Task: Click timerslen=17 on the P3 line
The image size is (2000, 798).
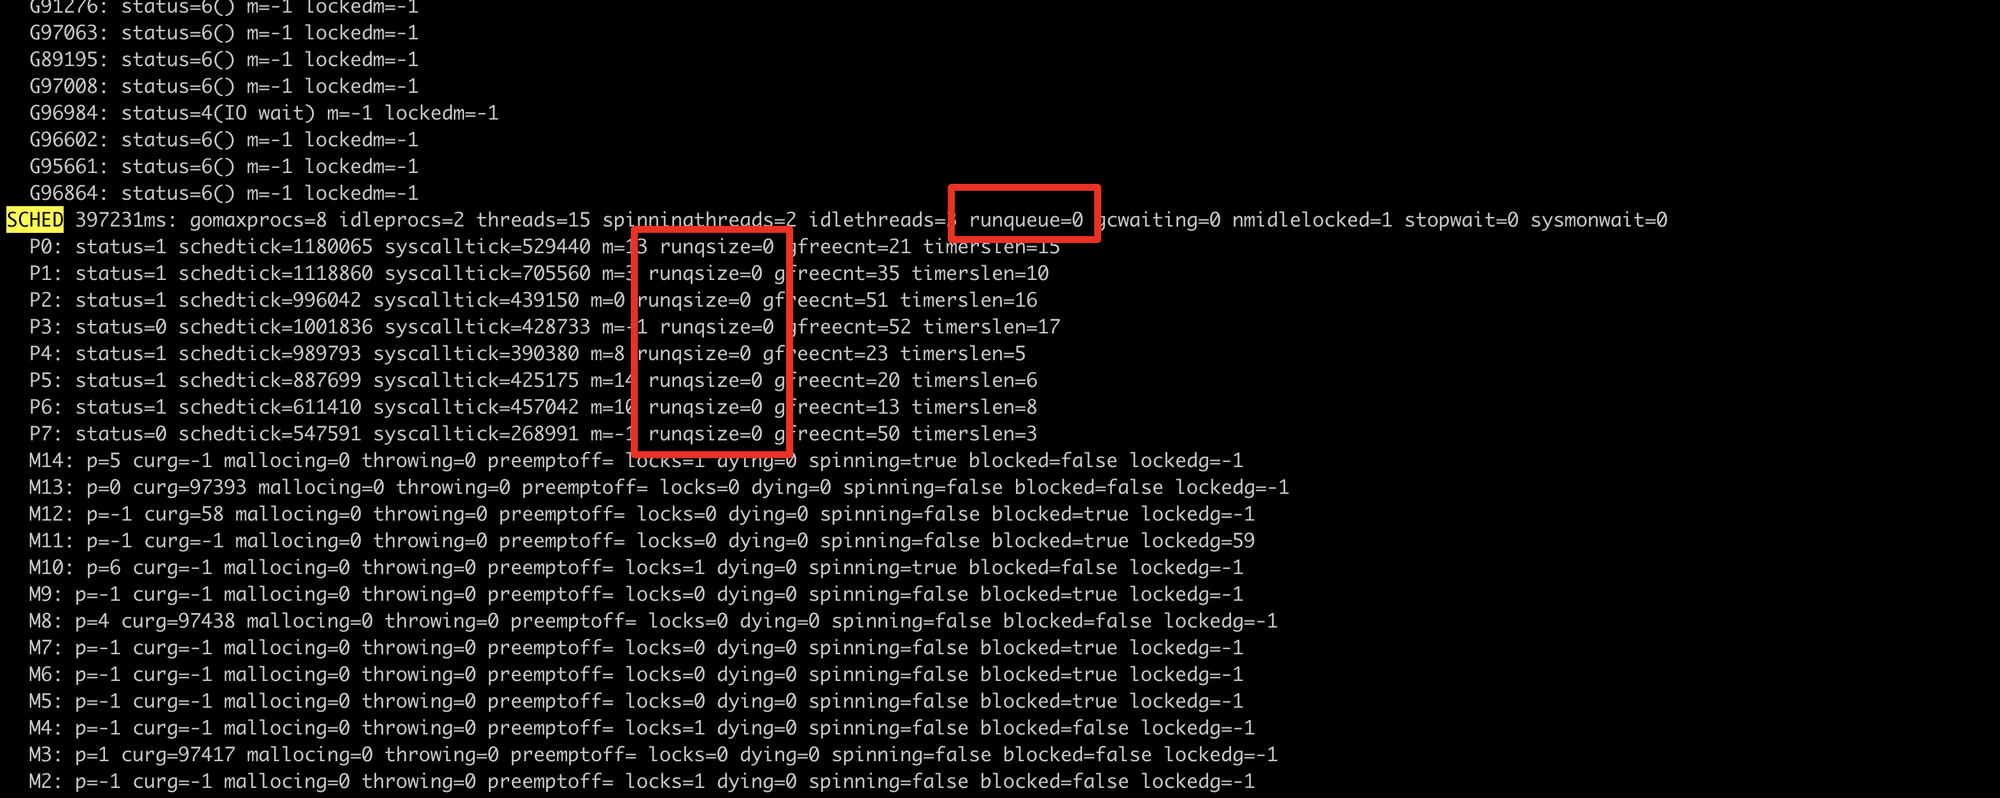Action: 992,327
